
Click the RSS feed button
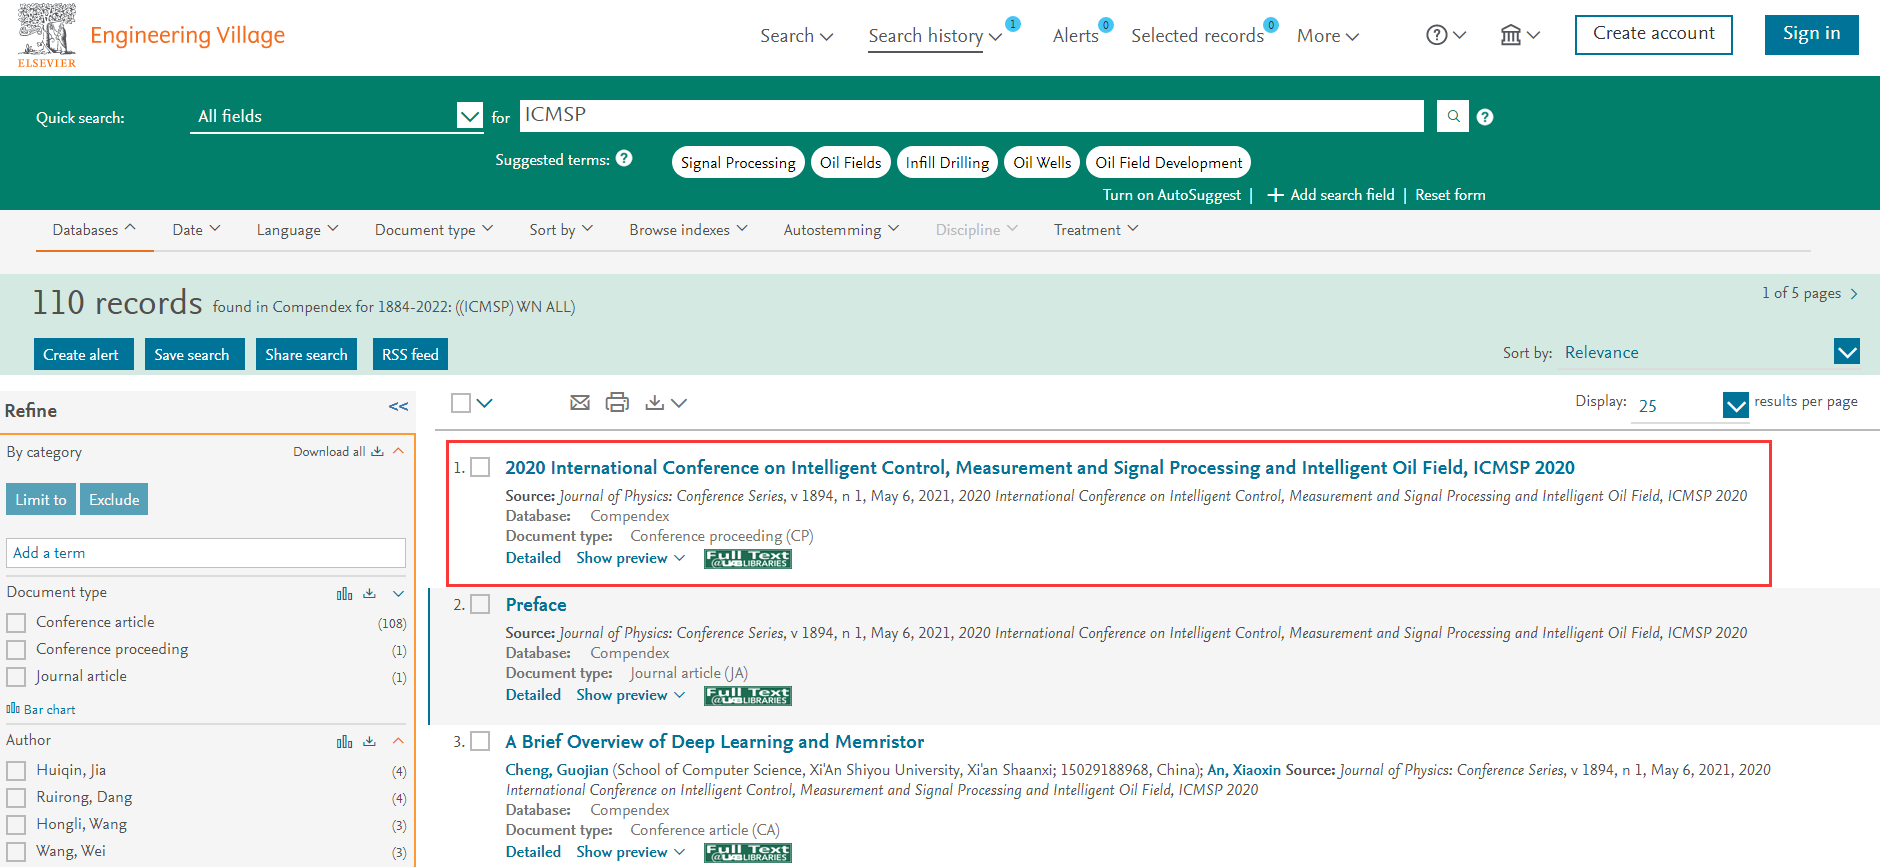point(410,354)
